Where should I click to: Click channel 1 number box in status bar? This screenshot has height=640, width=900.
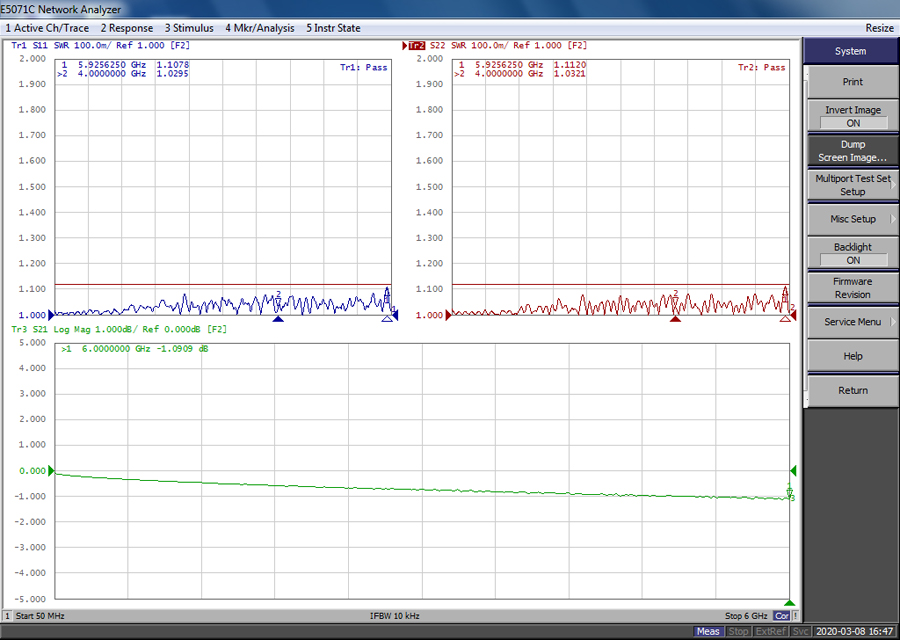point(7,616)
